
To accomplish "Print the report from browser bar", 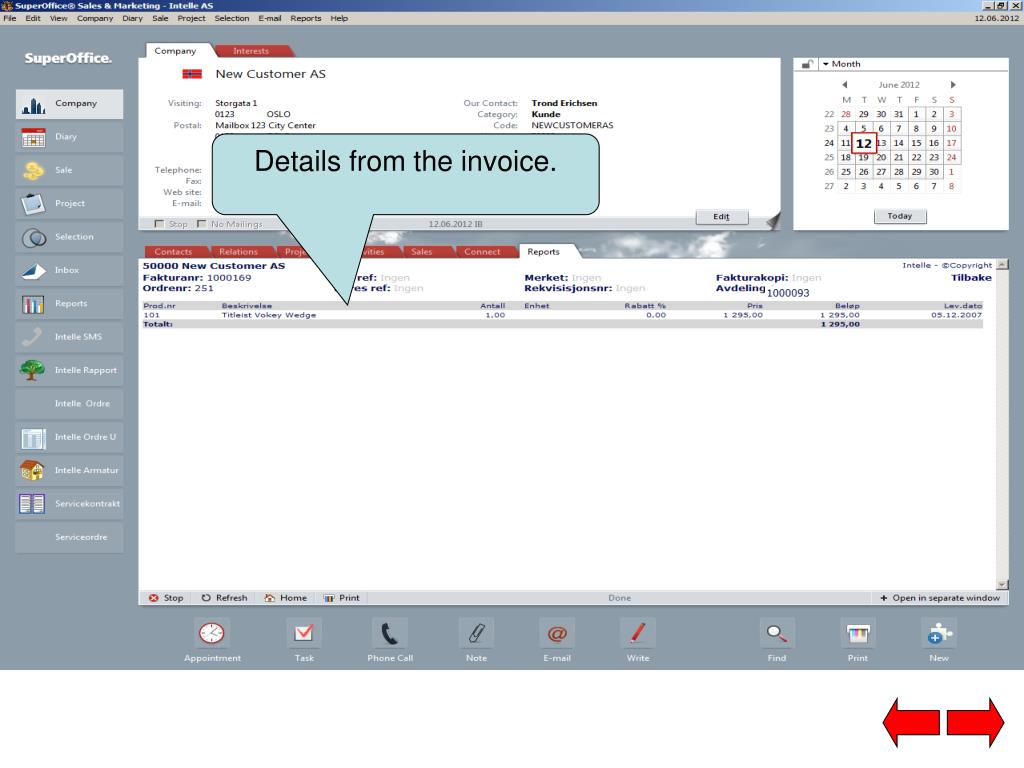I will pos(342,598).
